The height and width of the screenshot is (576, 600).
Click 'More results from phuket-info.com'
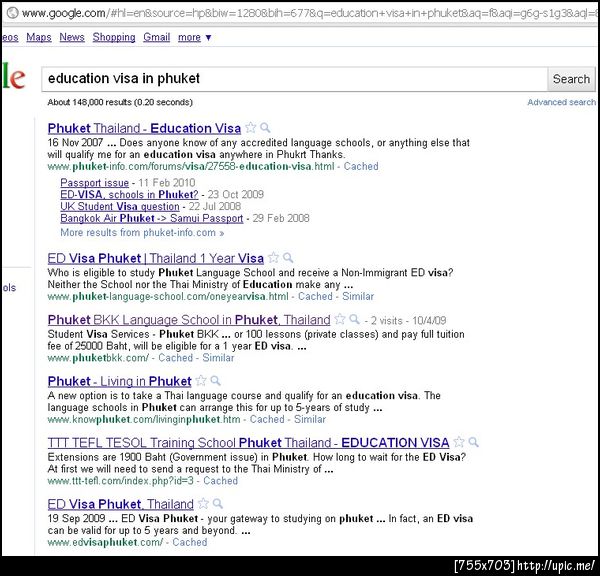point(142,232)
